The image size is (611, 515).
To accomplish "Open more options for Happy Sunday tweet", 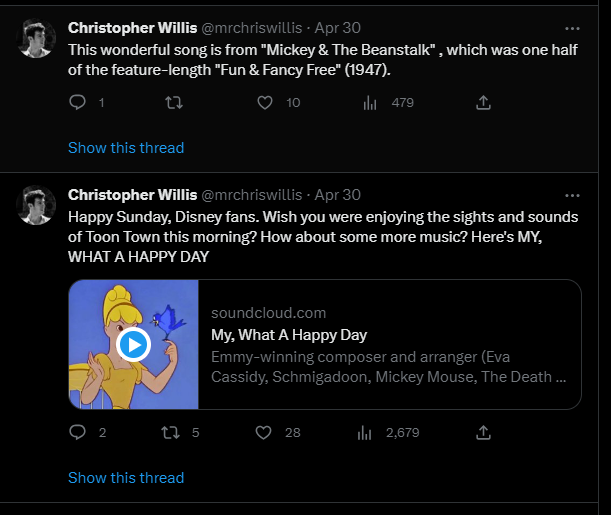I will click(x=572, y=196).
